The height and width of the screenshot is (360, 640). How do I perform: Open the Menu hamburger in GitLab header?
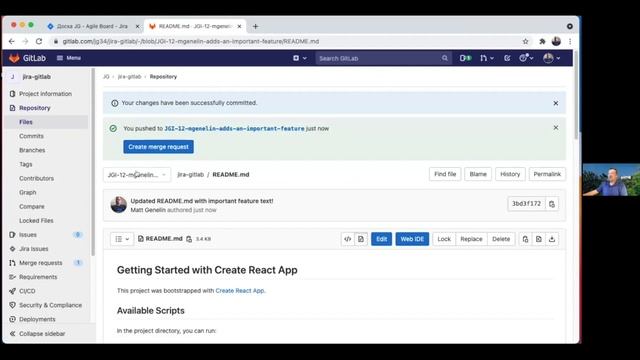pyautogui.click(x=69, y=58)
